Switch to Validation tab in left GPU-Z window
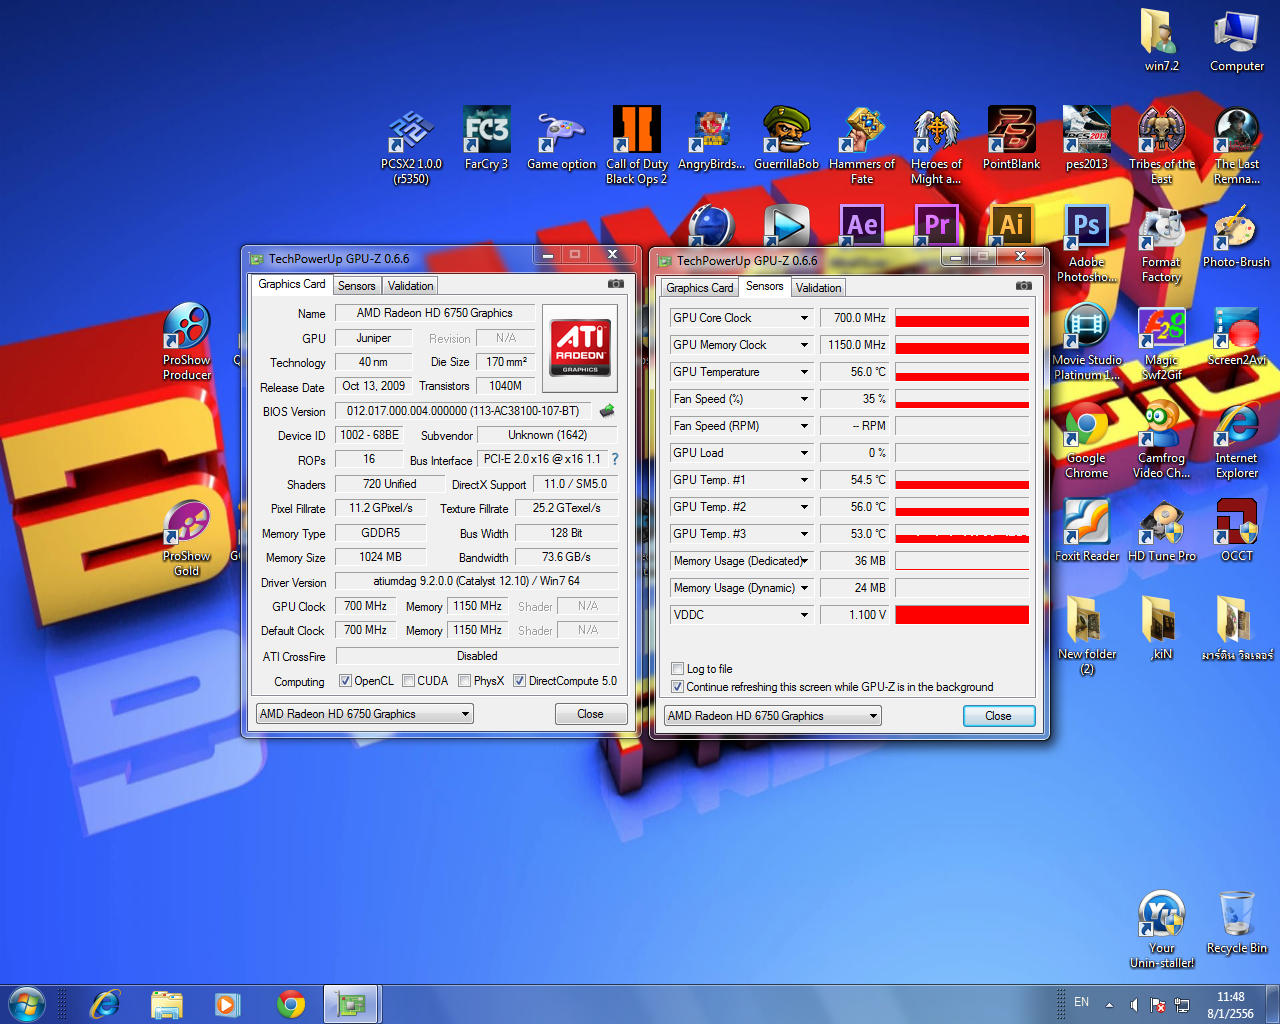Screen dimensions: 1280x1024 pyautogui.click(x=410, y=286)
